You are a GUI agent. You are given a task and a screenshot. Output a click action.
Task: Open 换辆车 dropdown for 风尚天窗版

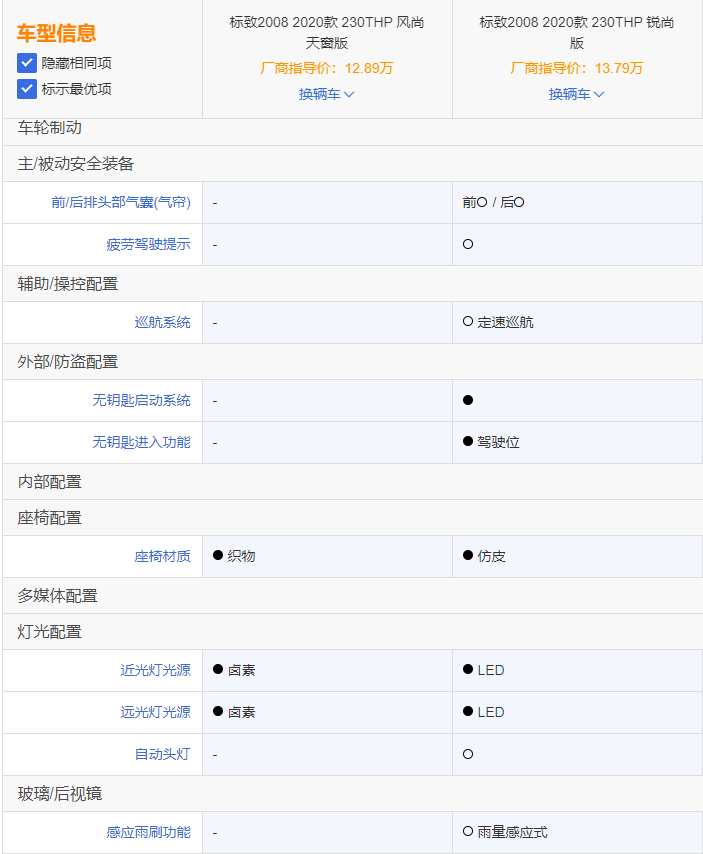[327, 94]
